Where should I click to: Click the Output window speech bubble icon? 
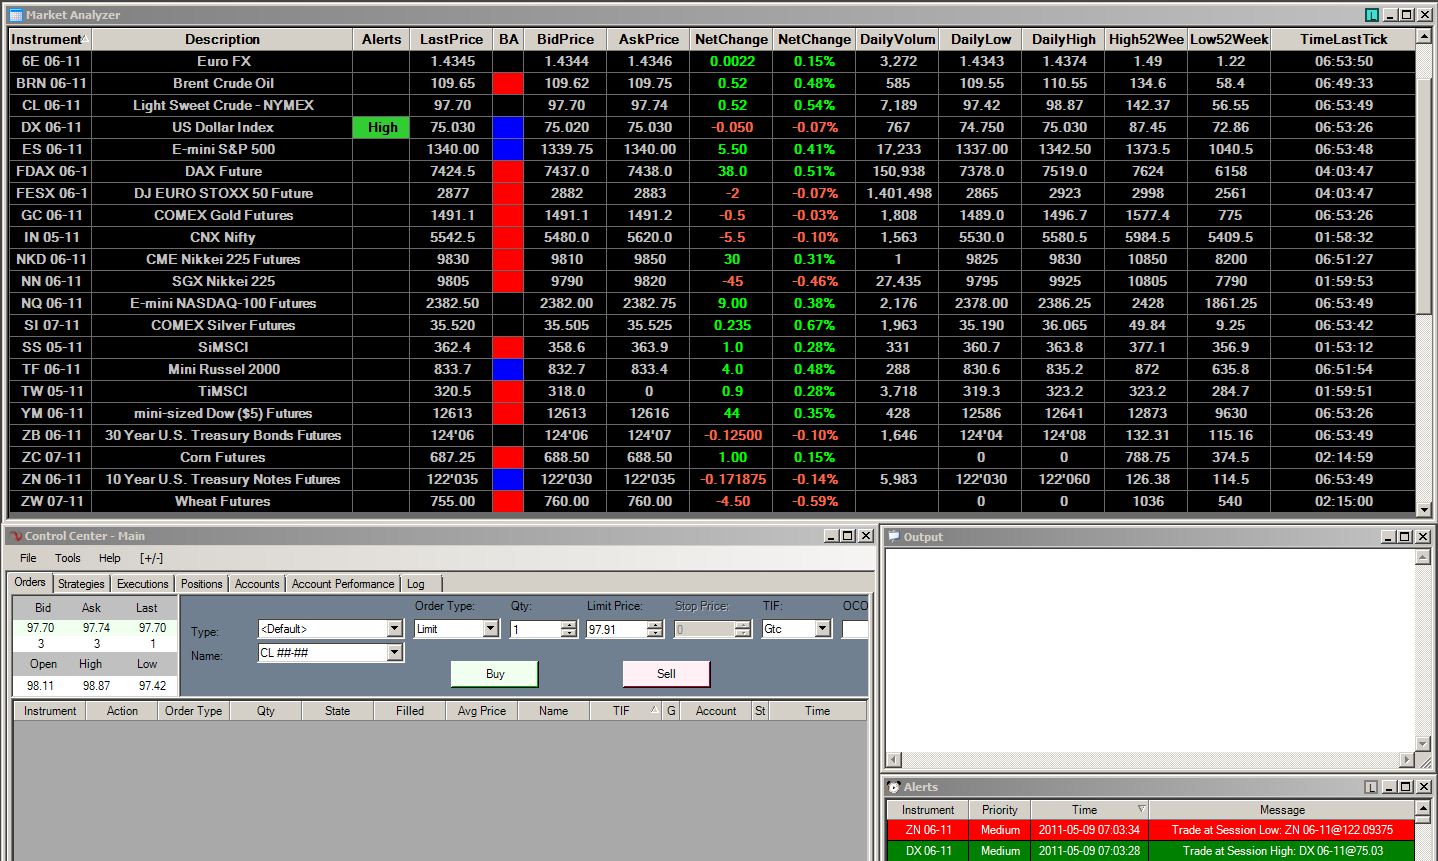[894, 537]
